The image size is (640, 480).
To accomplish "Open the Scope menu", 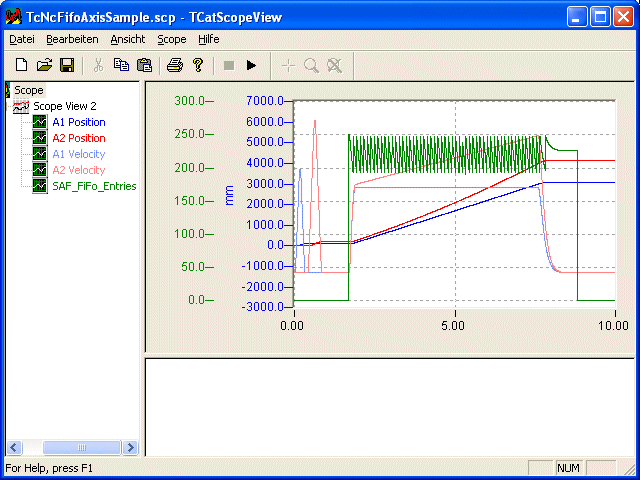I will pyautogui.click(x=172, y=39).
